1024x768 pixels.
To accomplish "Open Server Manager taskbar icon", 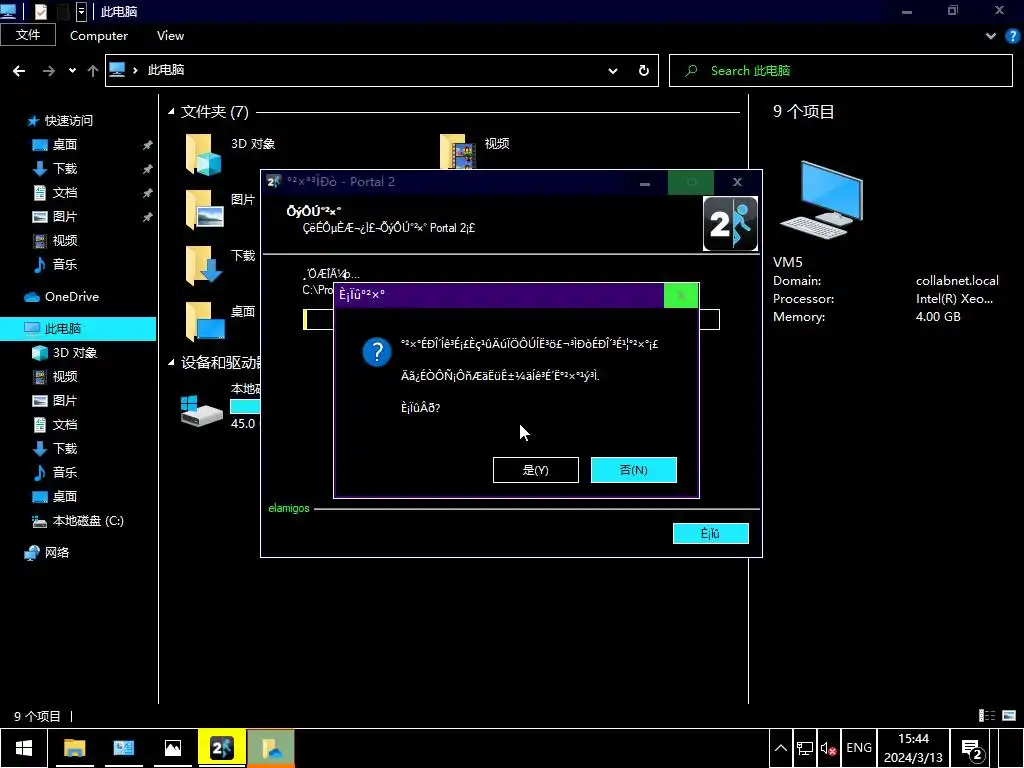I will [123, 748].
